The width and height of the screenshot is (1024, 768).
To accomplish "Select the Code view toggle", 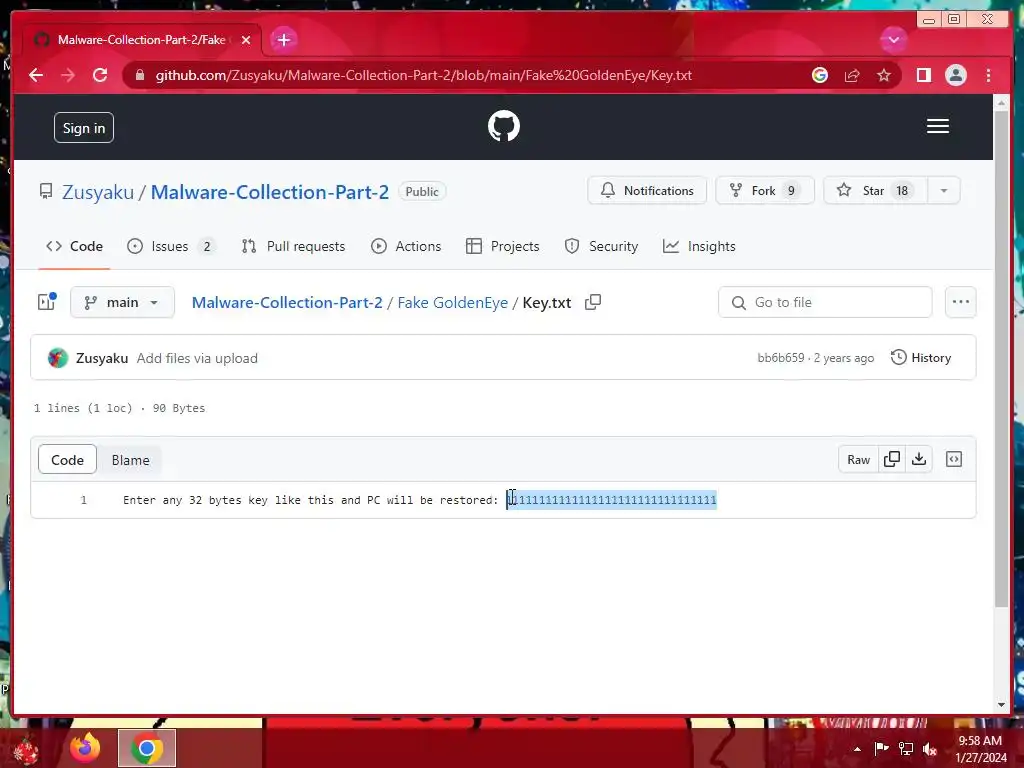I will point(67,460).
